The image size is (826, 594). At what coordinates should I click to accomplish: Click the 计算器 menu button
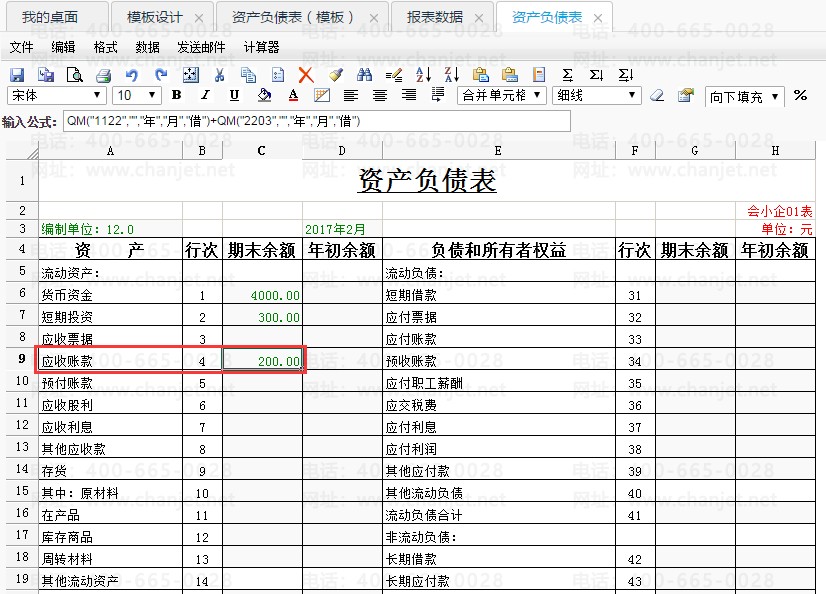[x=261, y=47]
